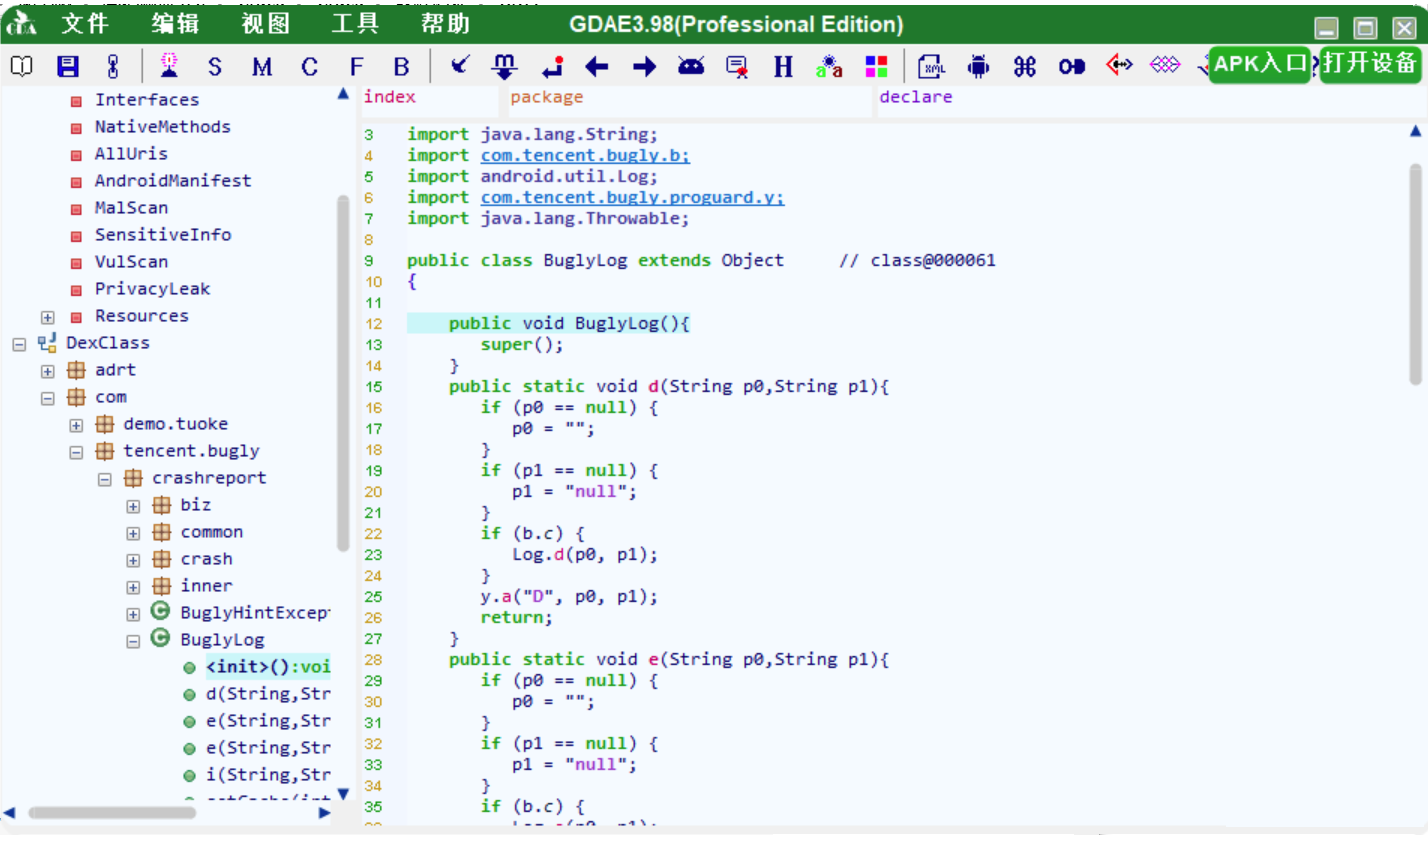Collapse the com package node

point(47,398)
